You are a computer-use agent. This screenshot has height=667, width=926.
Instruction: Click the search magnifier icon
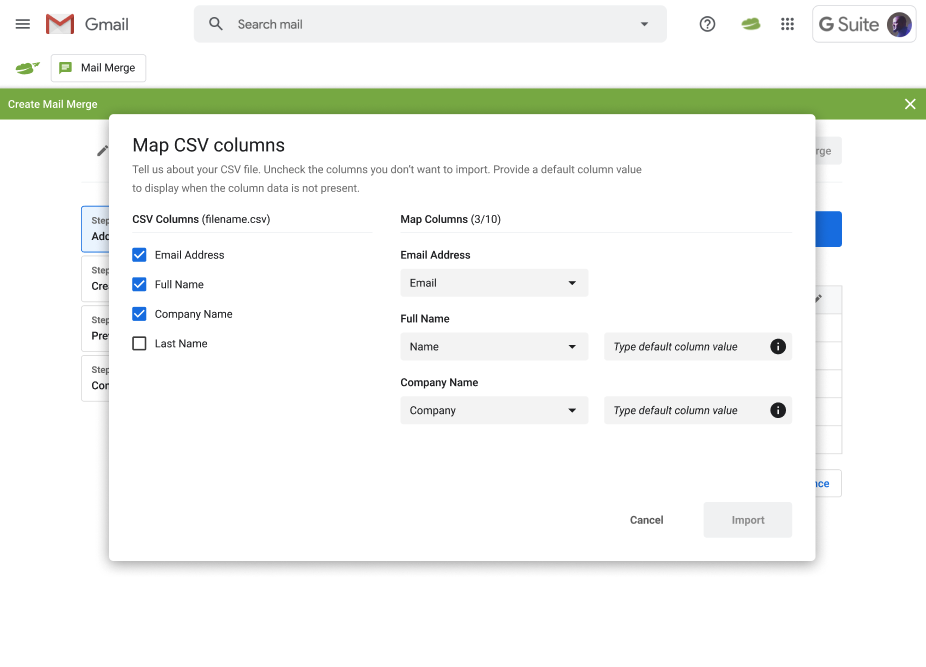[x=216, y=24]
